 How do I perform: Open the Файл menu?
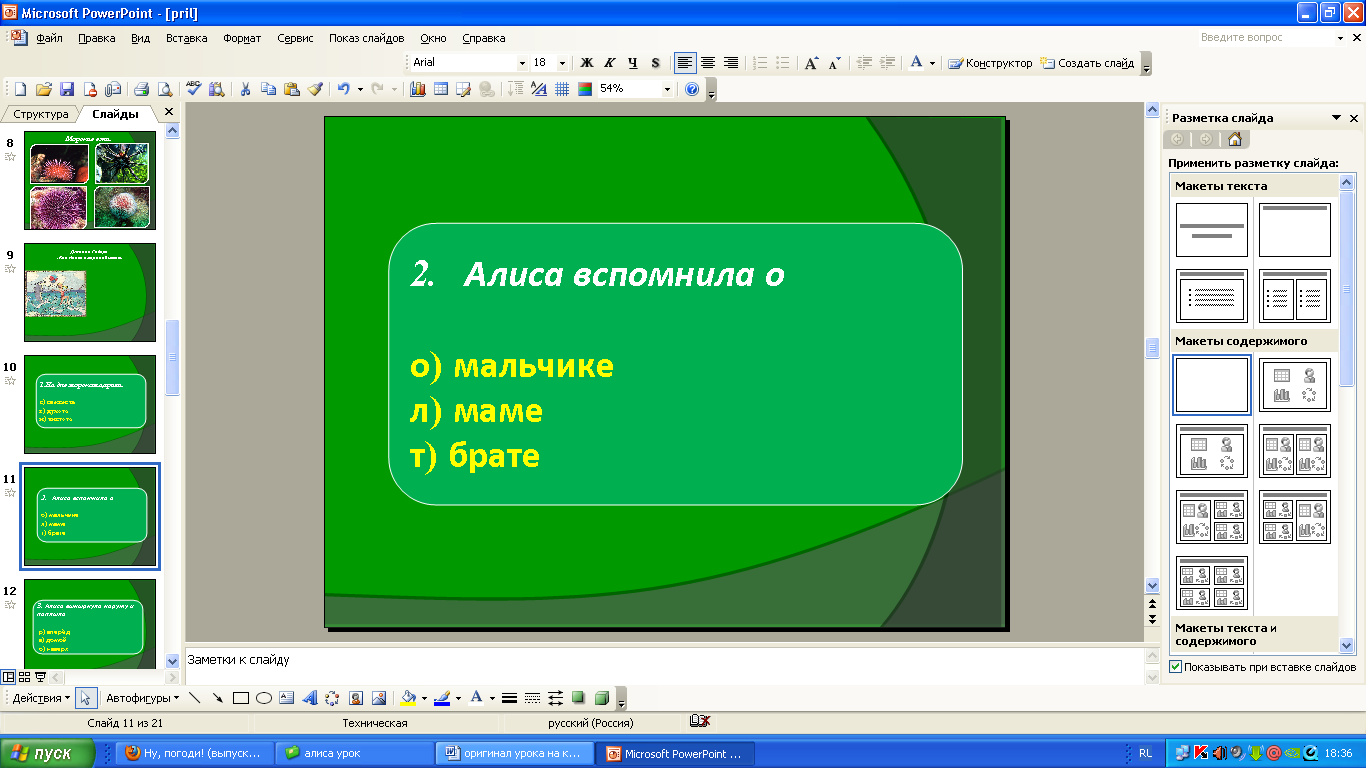point(49,38)
